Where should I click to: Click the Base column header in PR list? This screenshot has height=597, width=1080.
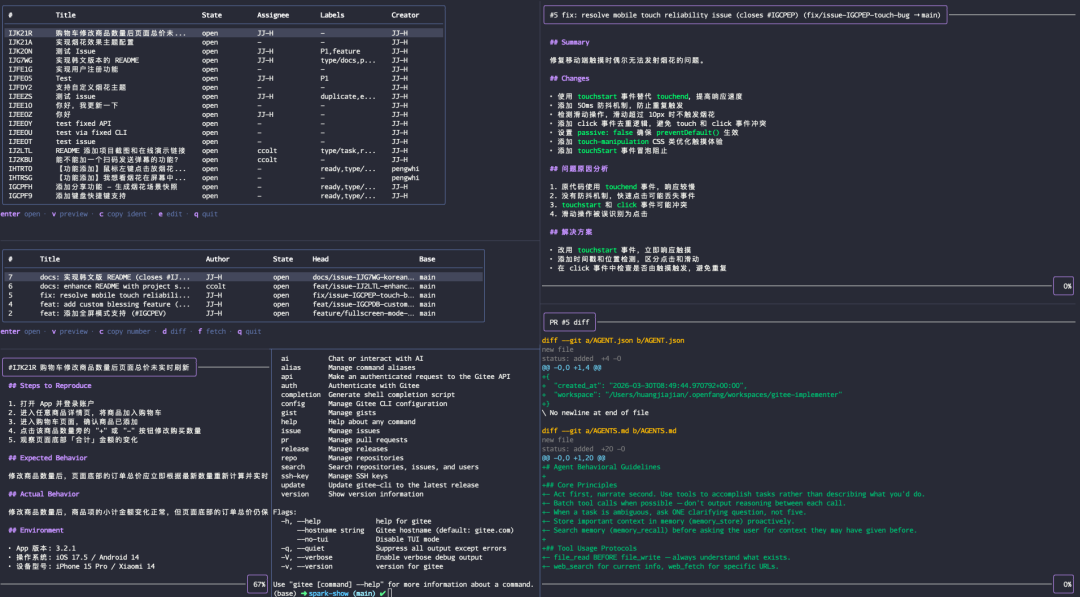[427, 259]
